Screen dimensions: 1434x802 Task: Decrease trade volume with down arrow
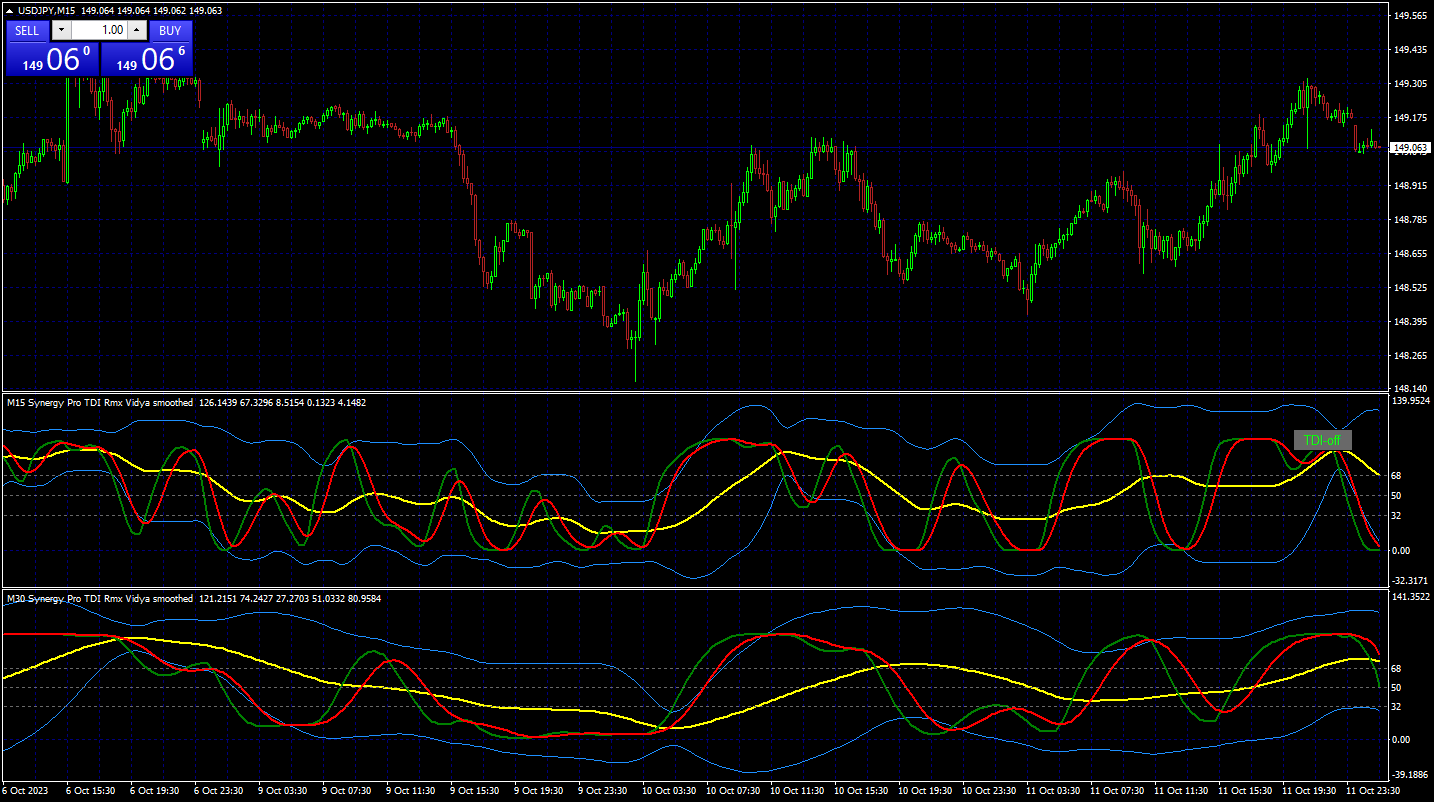pos(61,31)
